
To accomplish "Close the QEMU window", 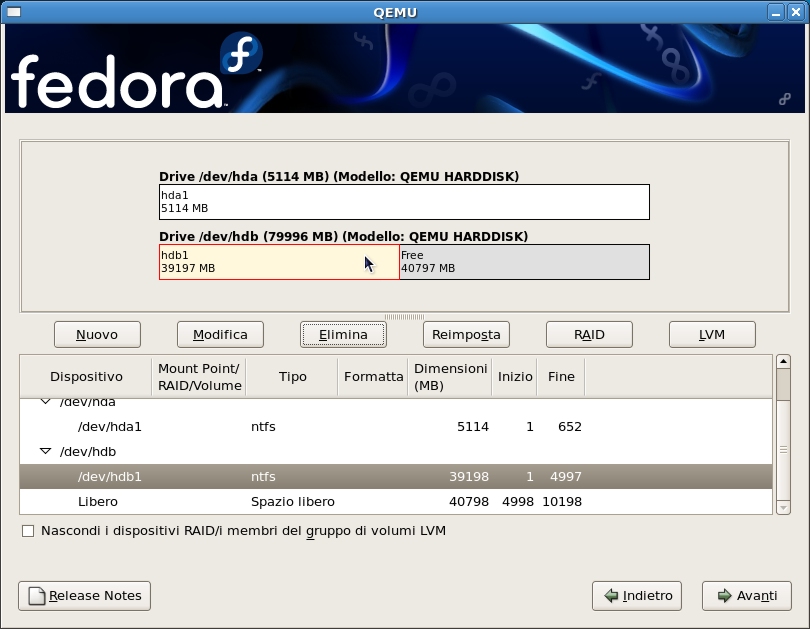I will 796,12.
